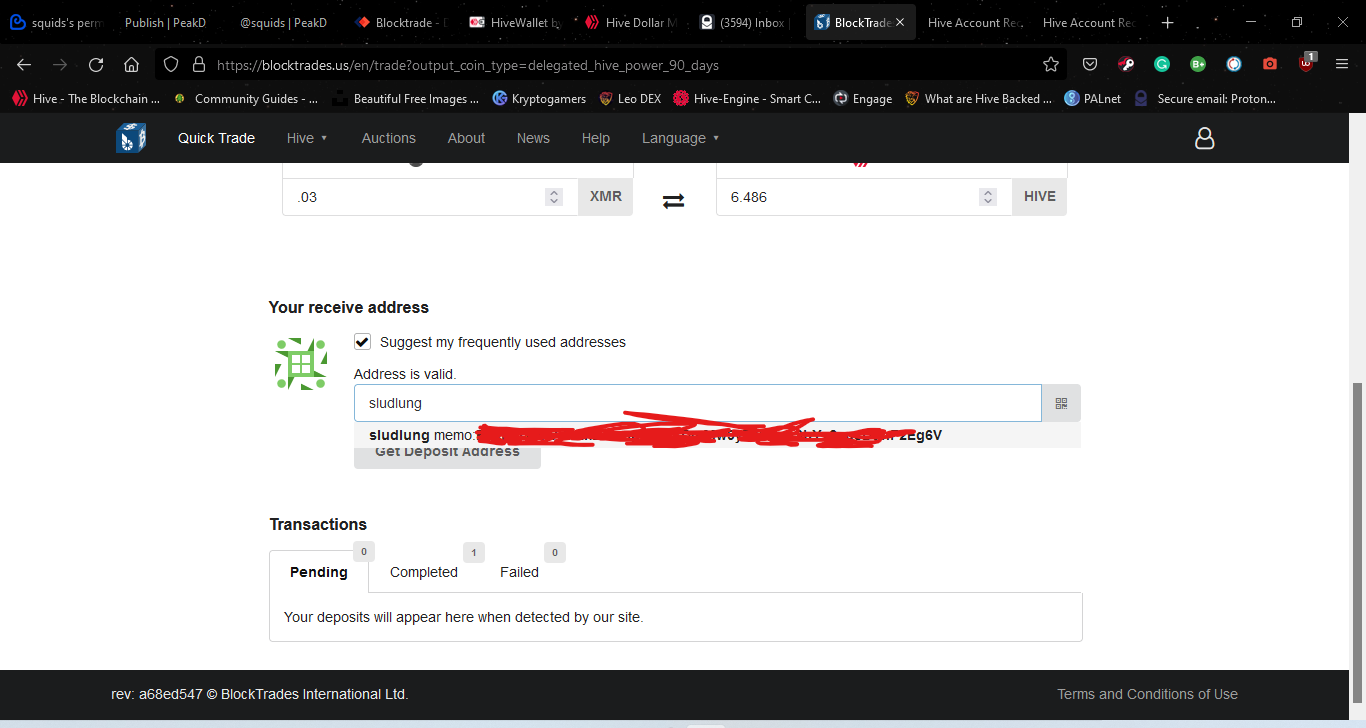The image size is (1366, 728).
Task: Open the Hive-Engine bookmark
Action: [747, 98]
